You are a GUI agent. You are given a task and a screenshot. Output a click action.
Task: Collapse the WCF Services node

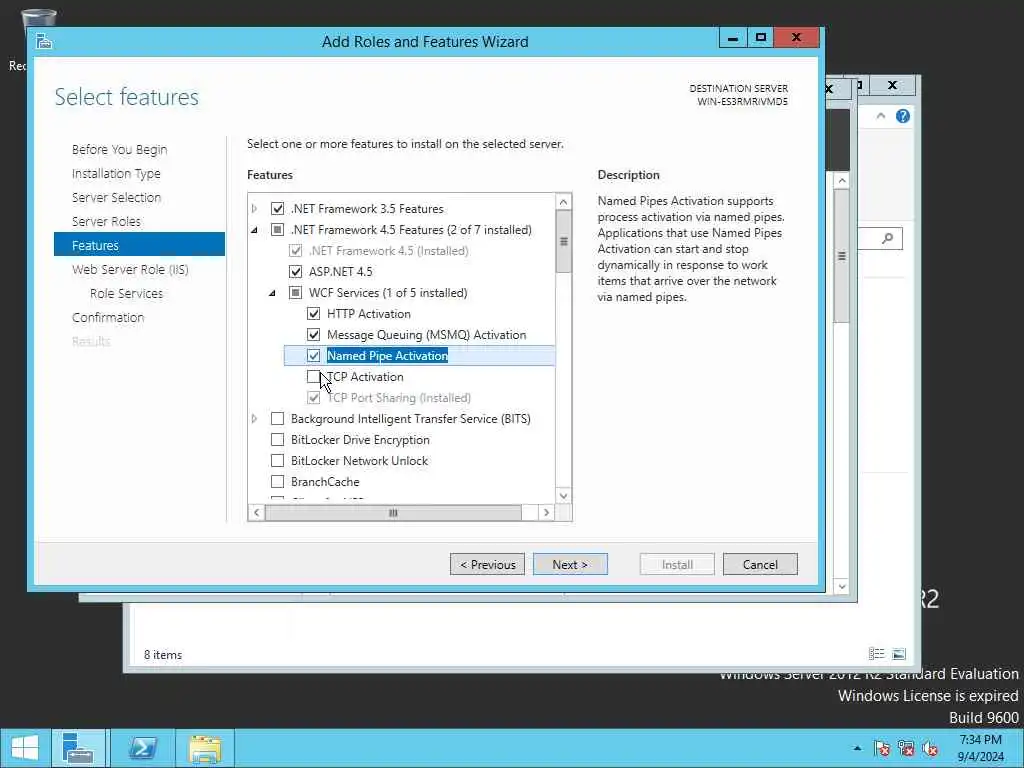tap(272, 293)
